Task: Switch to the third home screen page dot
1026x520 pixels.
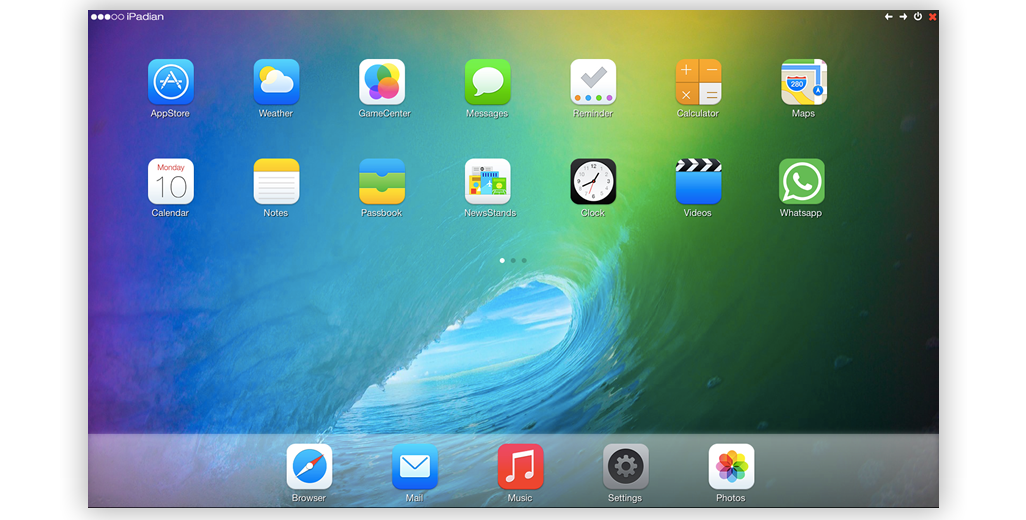Action: click(x=524, y=260)
